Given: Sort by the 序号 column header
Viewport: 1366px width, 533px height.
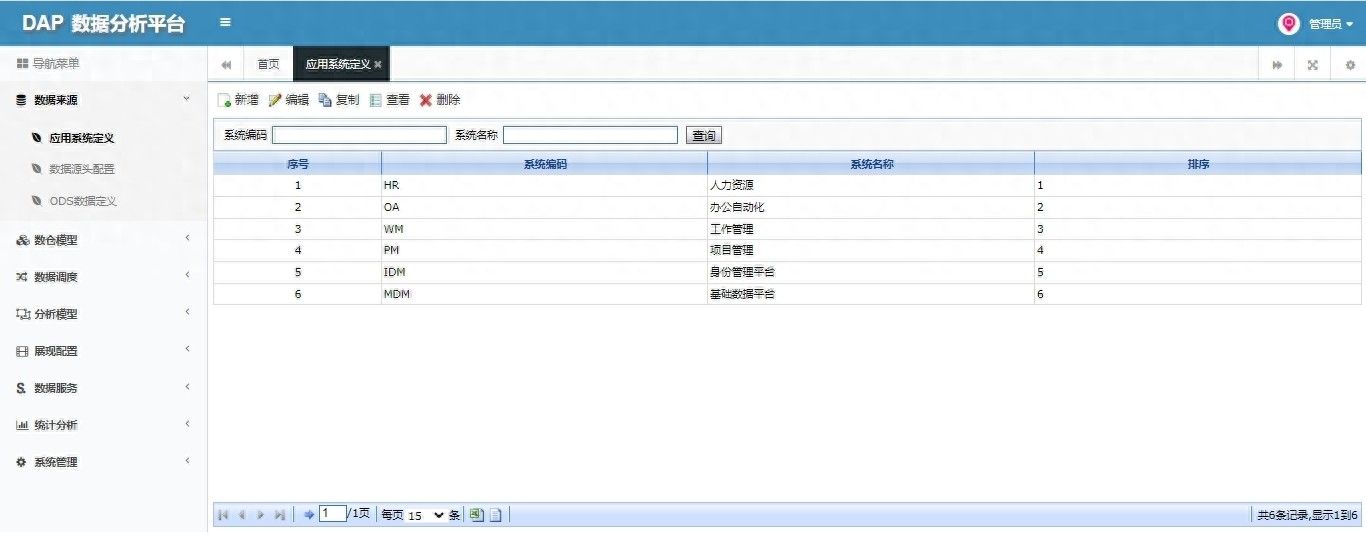Looking at the screenshot, I should click(297, 164).
